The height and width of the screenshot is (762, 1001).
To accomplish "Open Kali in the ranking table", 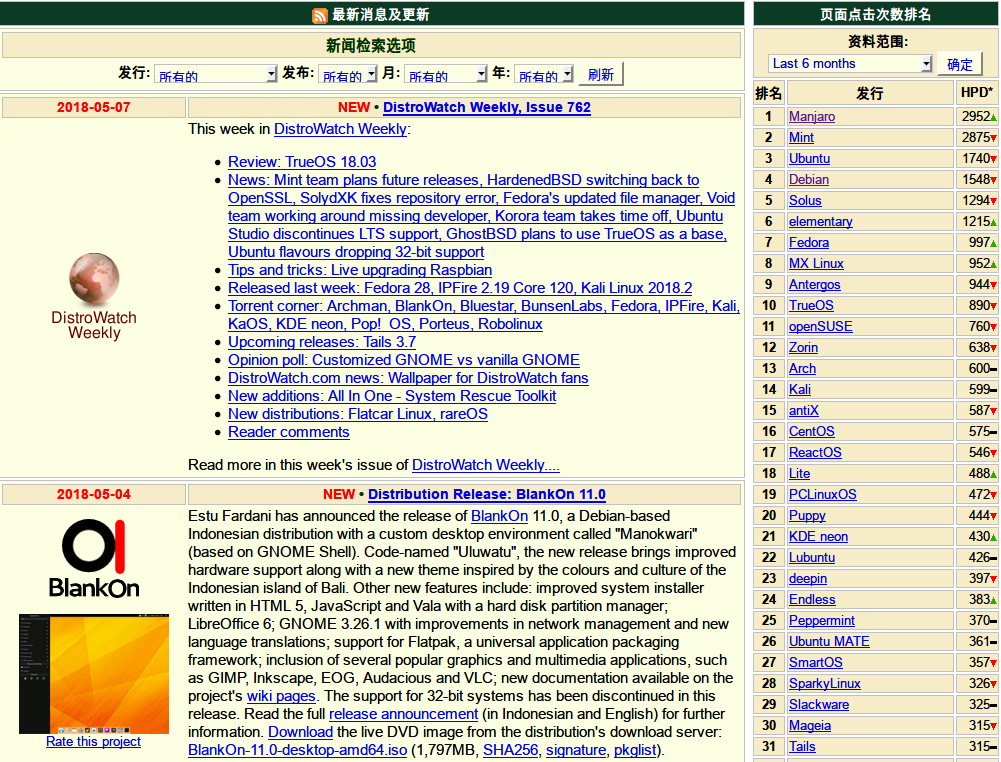I will (800, 390).
